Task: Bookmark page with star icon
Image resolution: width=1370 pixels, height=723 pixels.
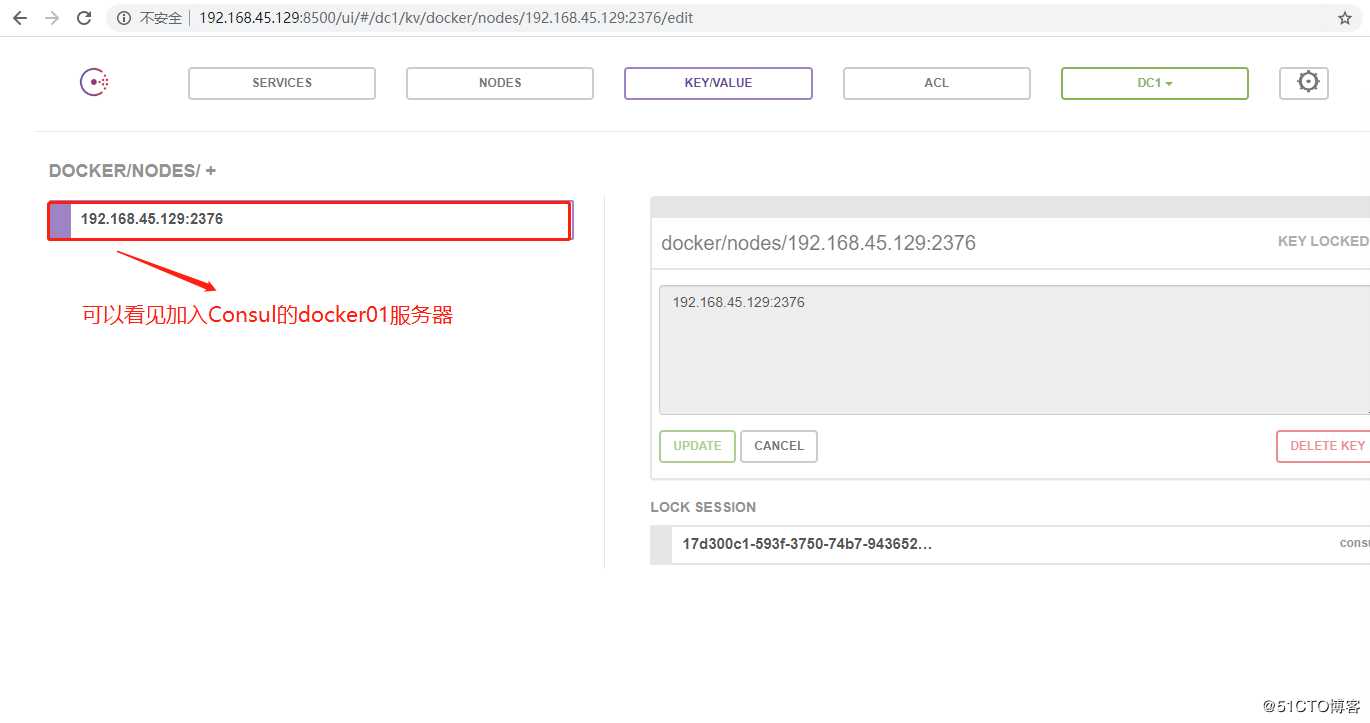Action: coord(1345,18)
